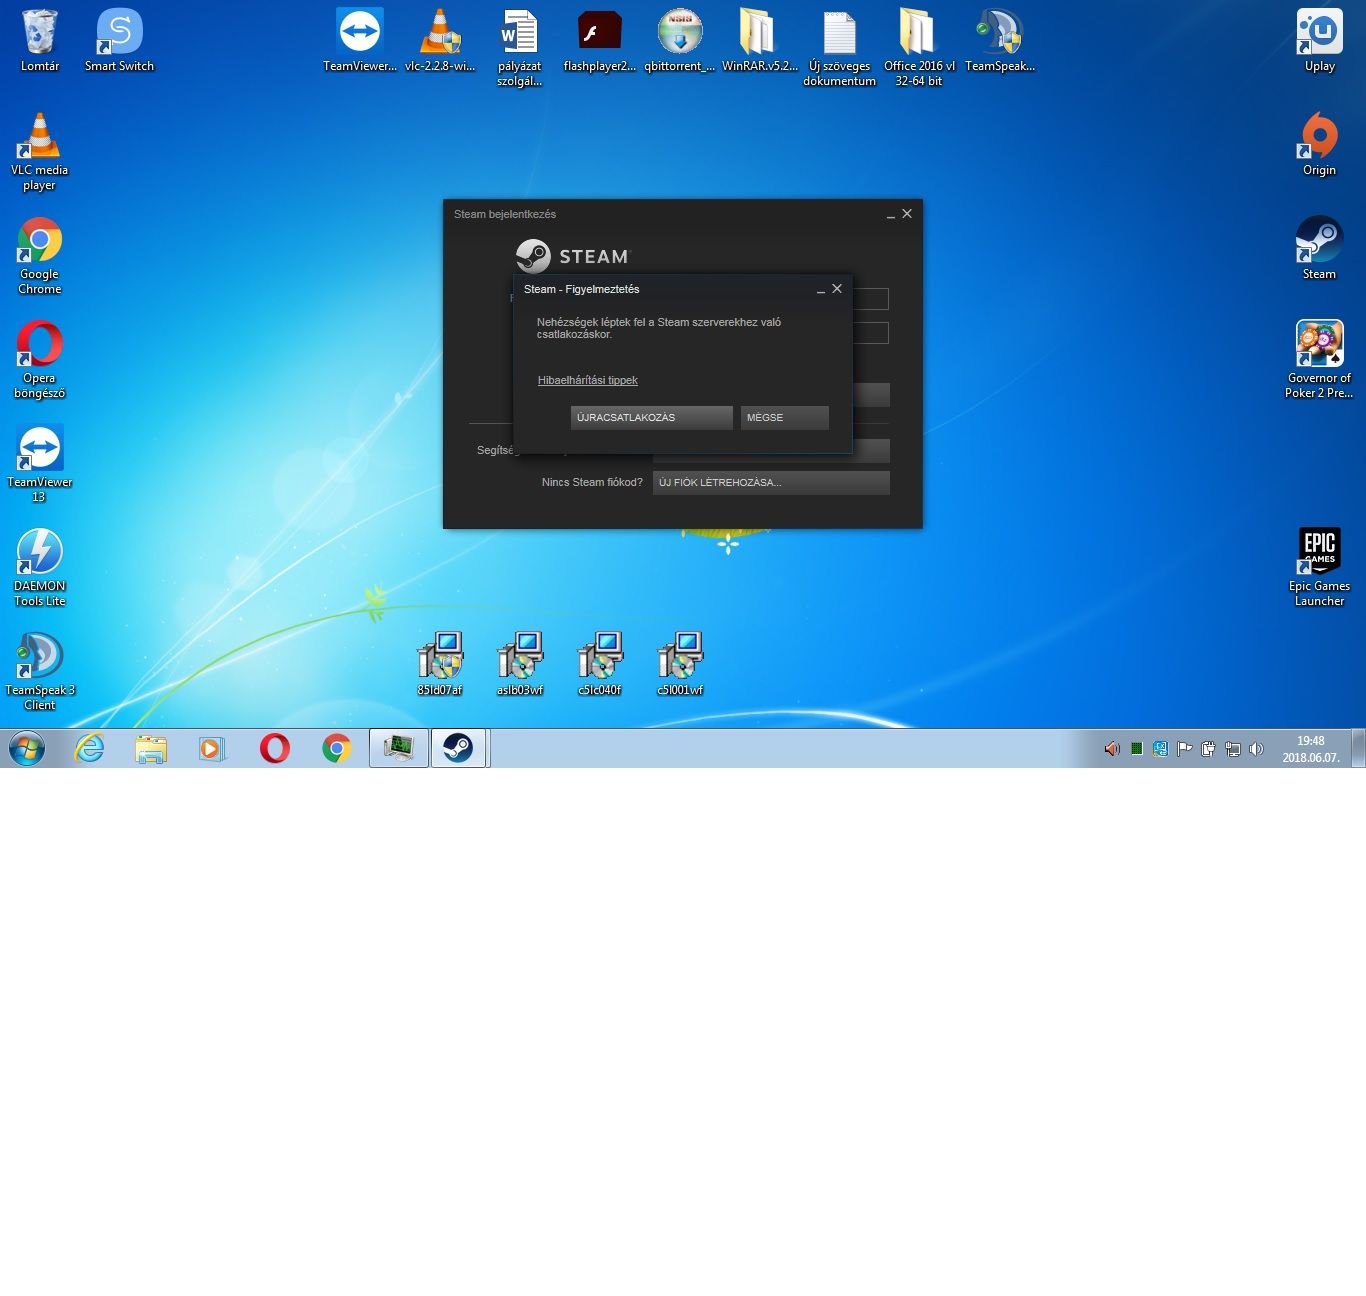1366x1296 pixels.
Task: Select the Office 2016 vl folder
Action: 919,48
